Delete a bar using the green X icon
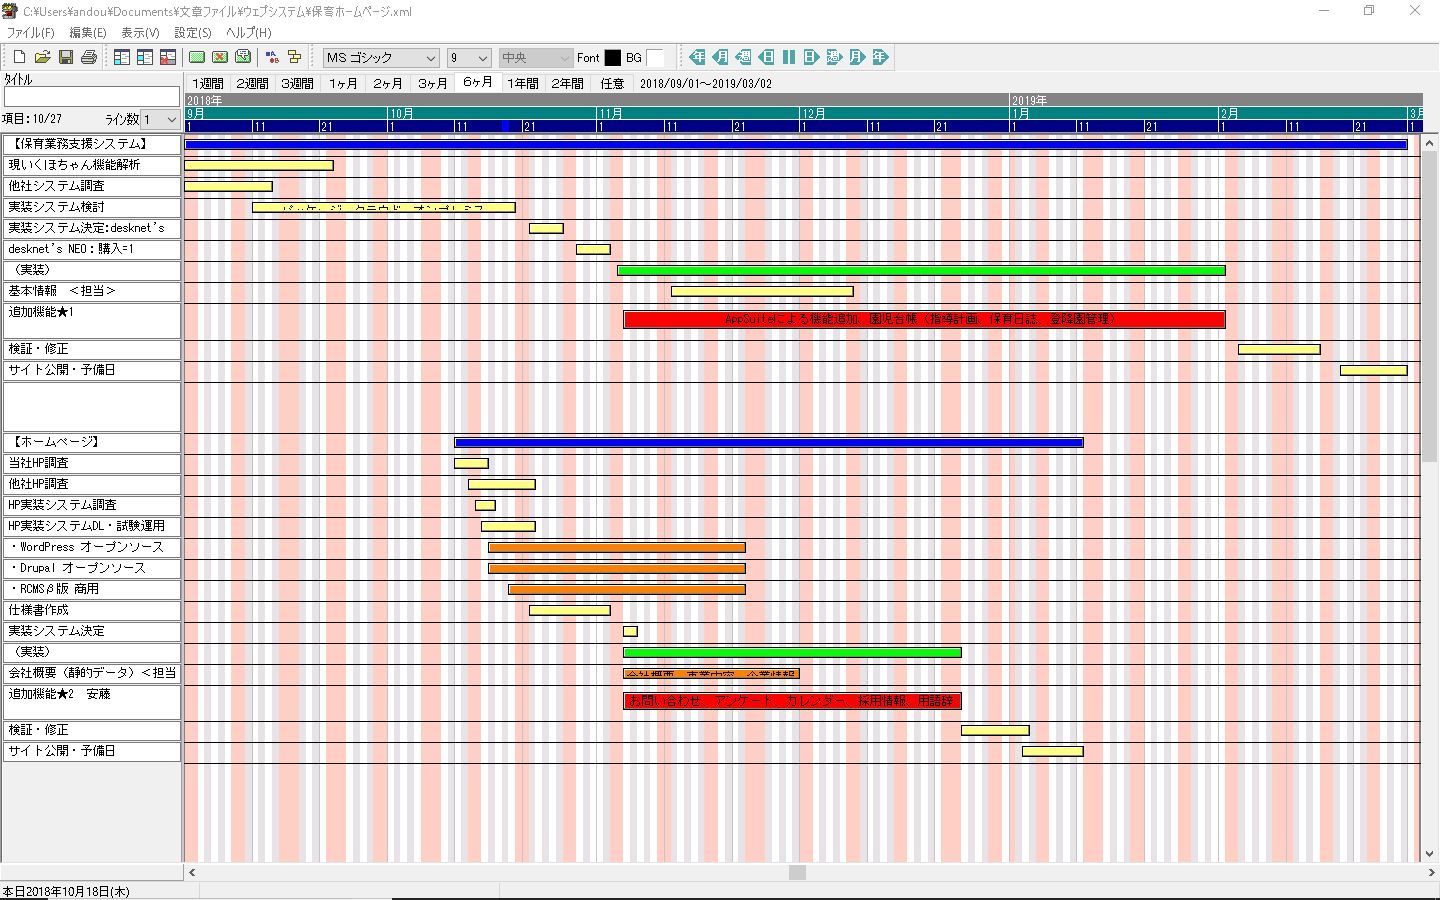 tap(220, 57)
